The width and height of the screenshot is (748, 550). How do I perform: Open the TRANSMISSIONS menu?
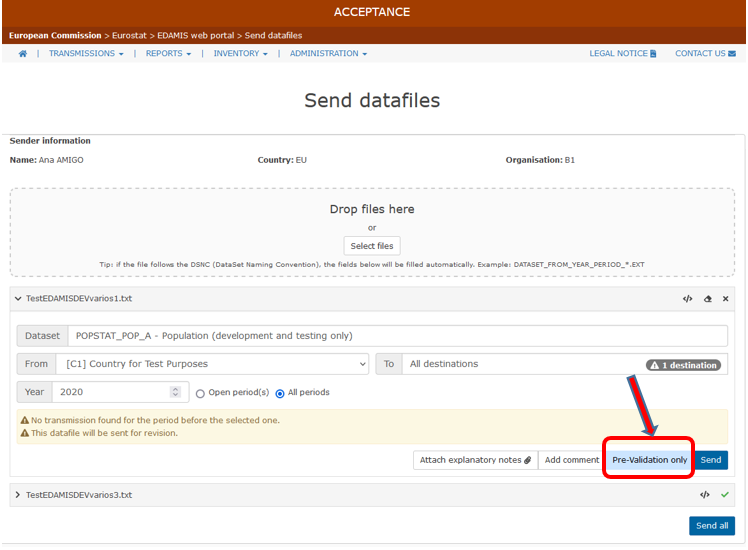[86, 53]
